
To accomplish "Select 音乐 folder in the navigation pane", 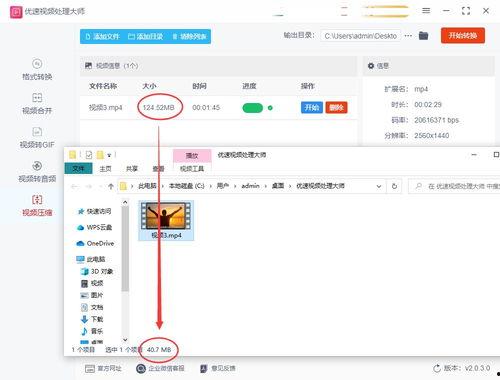I will pos(92,331).
